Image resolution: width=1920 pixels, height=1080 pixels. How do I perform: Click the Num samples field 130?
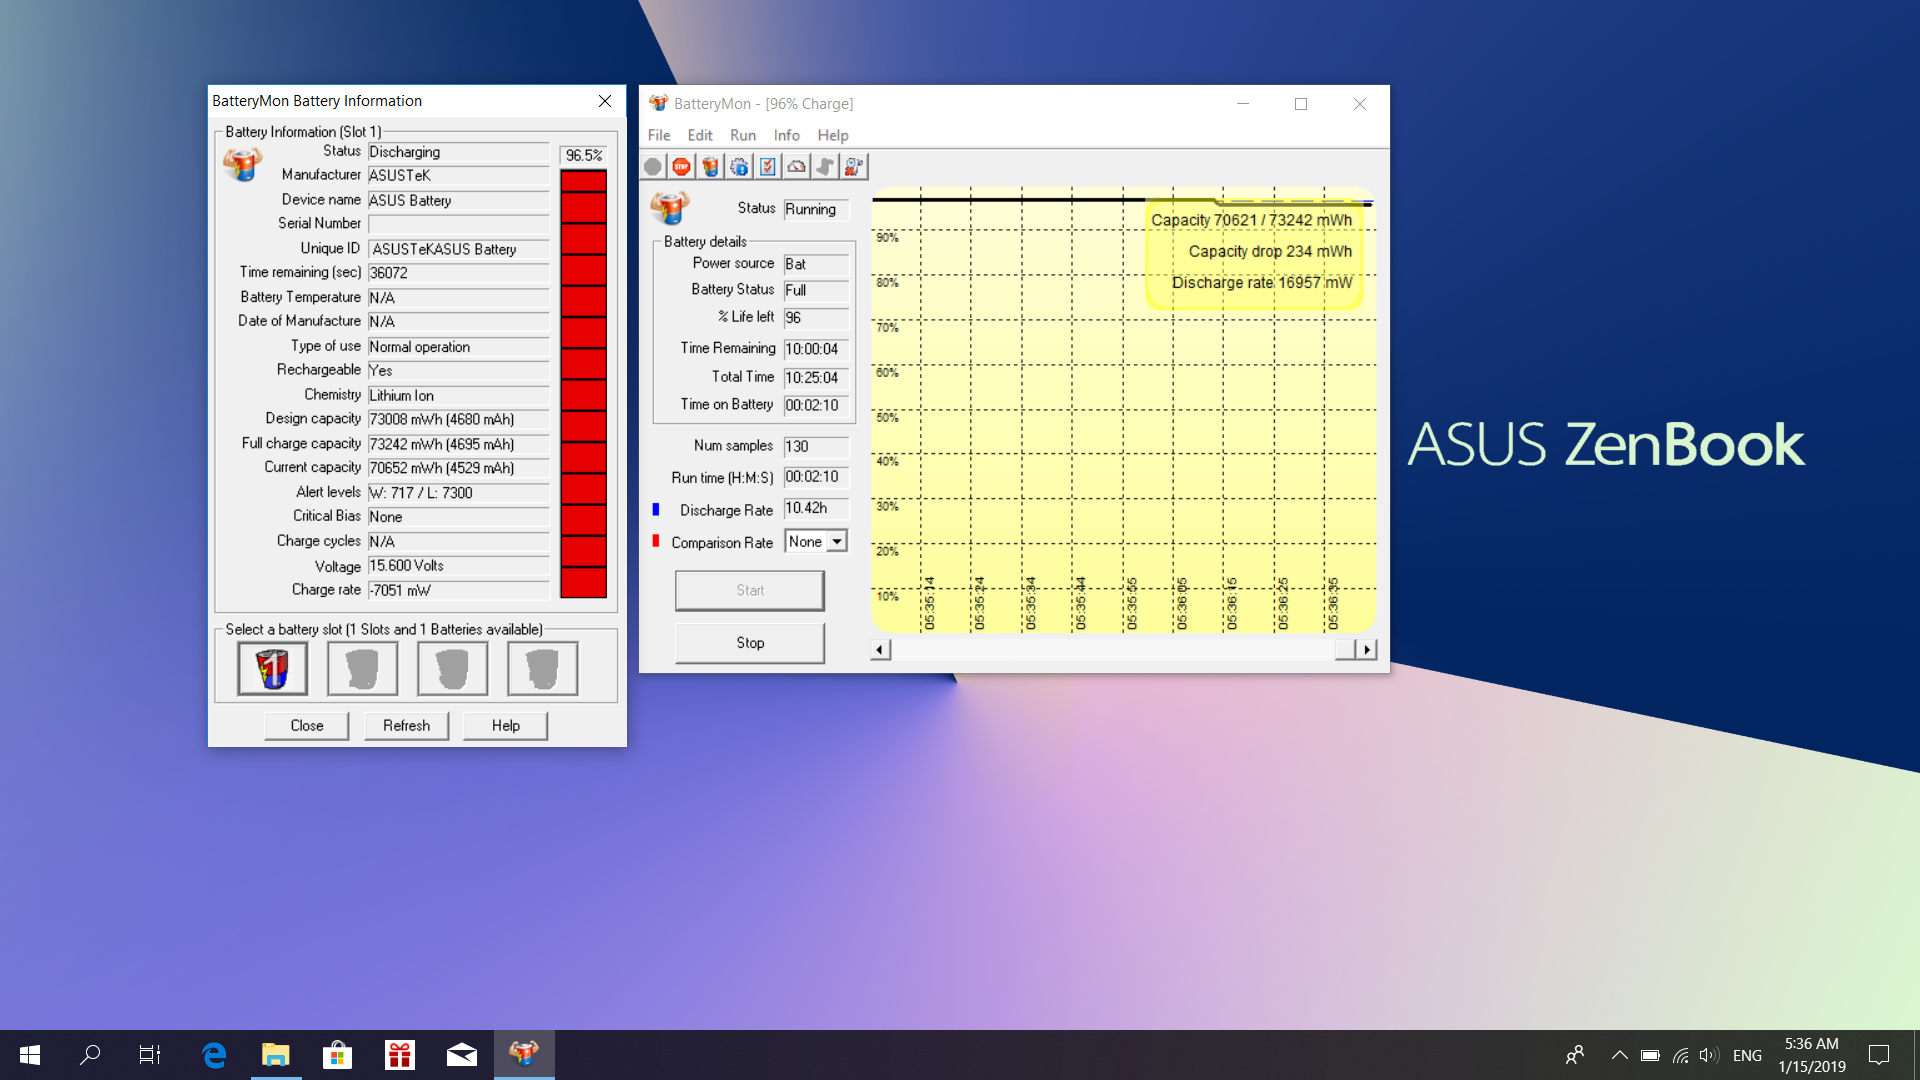tap(816, 446)
